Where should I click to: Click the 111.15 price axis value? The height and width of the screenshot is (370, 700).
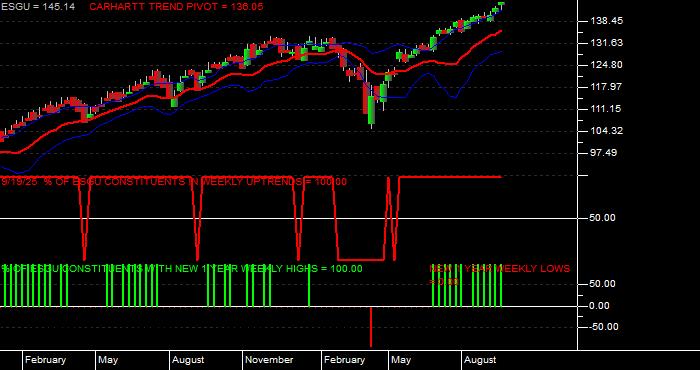(x=606, y=109)
